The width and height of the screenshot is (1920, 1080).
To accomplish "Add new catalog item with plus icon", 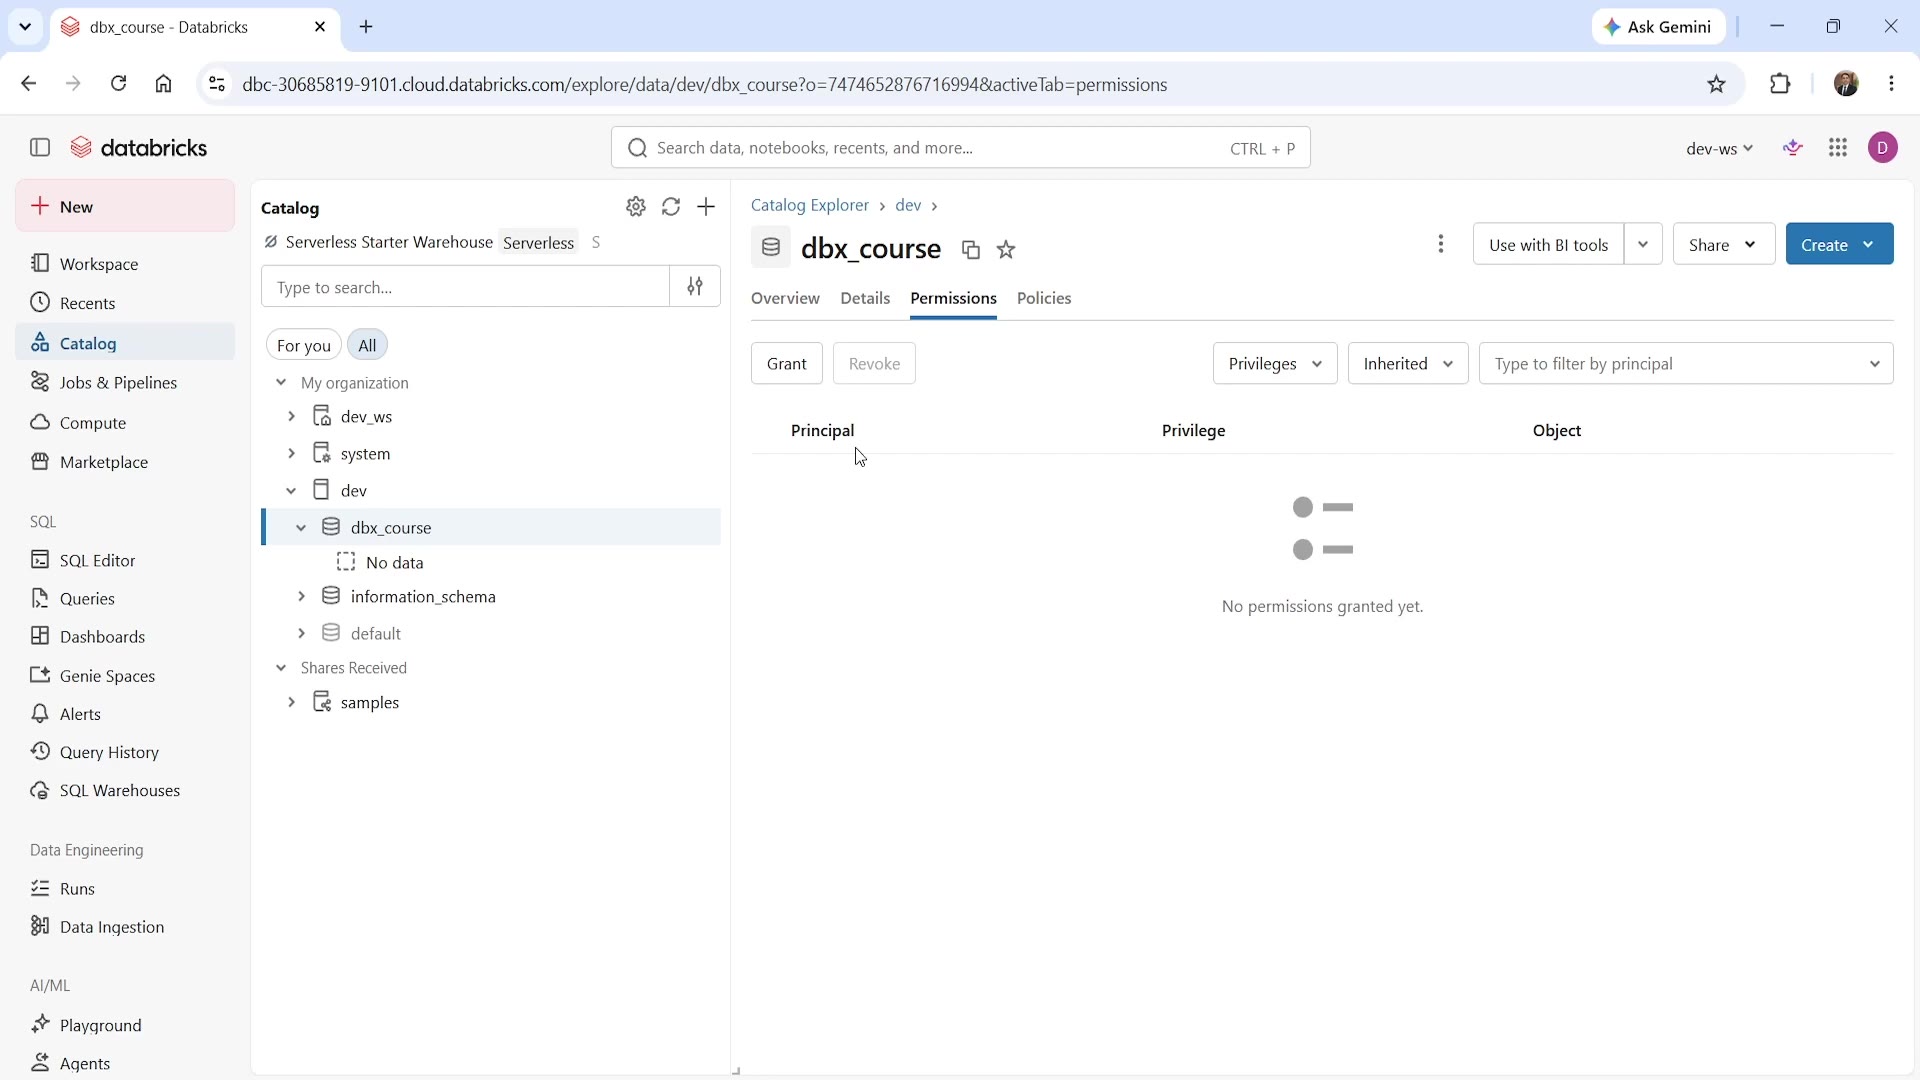I will point(706,207).
